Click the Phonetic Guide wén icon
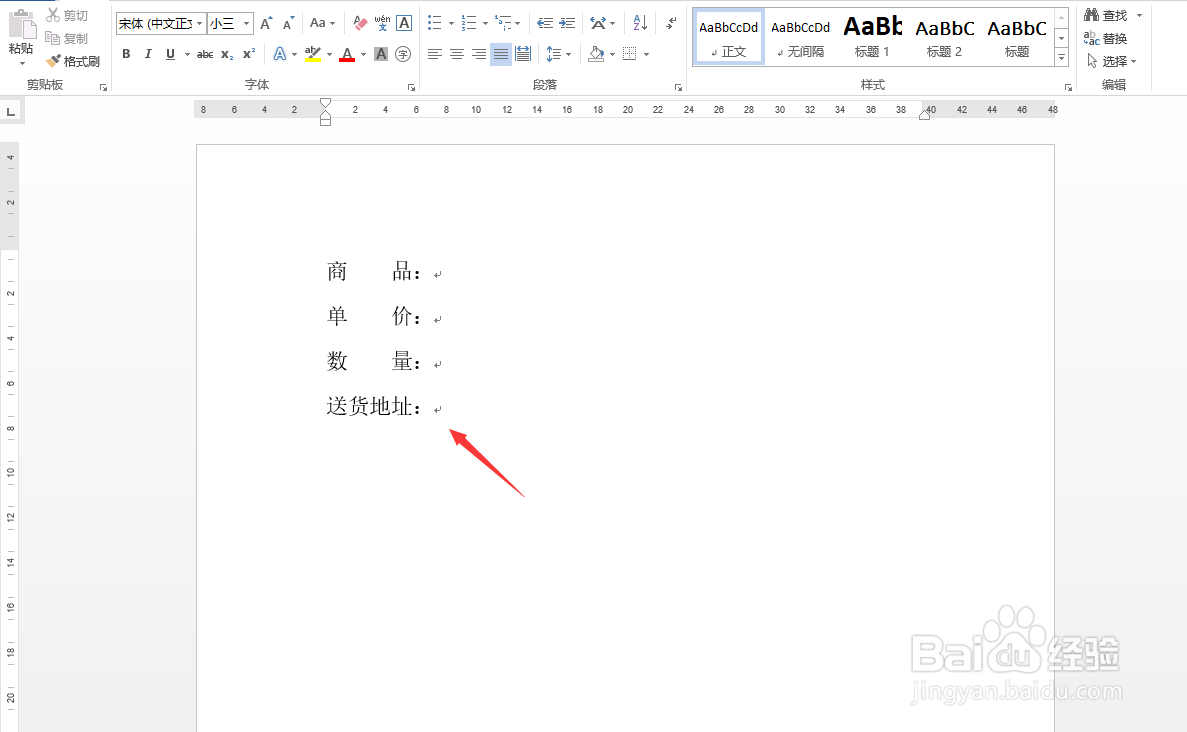Viewport: 1187px width, 732px height. tap(382, 23)
